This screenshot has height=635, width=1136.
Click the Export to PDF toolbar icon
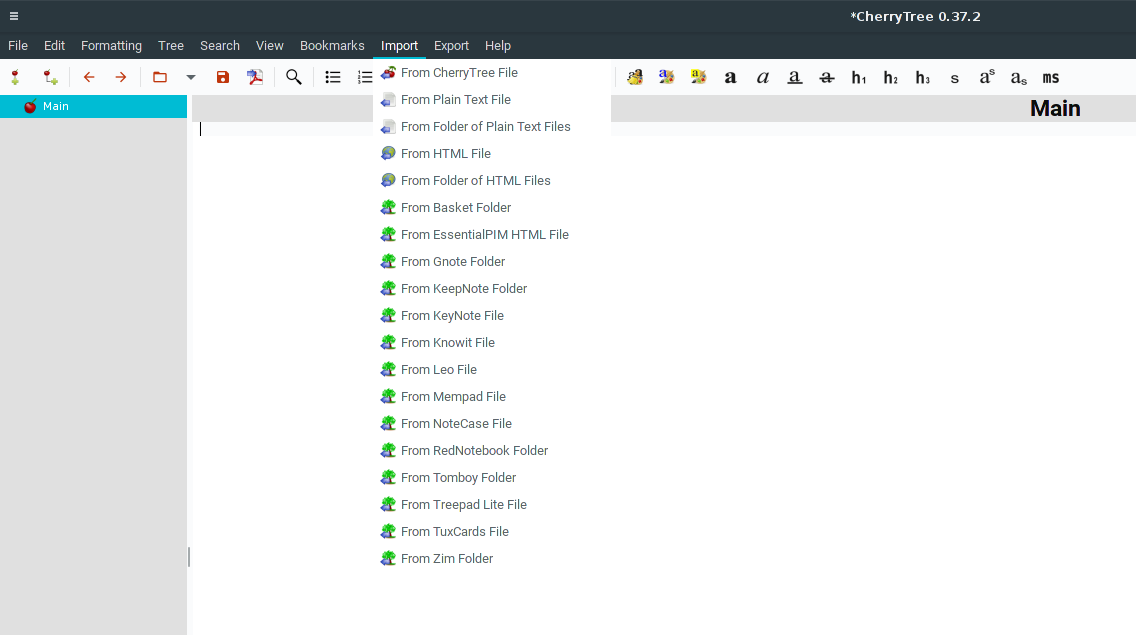255,77
